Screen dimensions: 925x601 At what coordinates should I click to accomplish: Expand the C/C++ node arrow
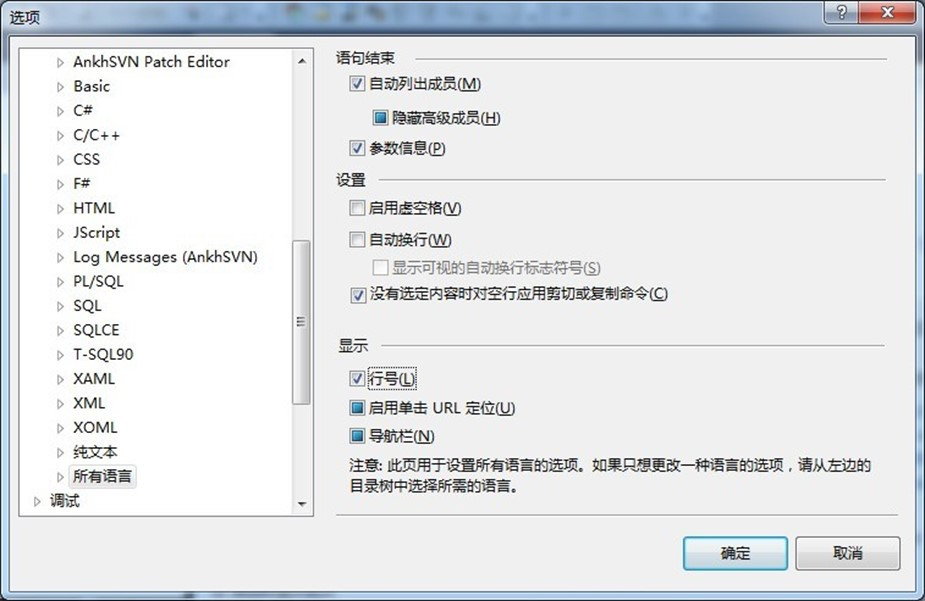pos(60,136)
